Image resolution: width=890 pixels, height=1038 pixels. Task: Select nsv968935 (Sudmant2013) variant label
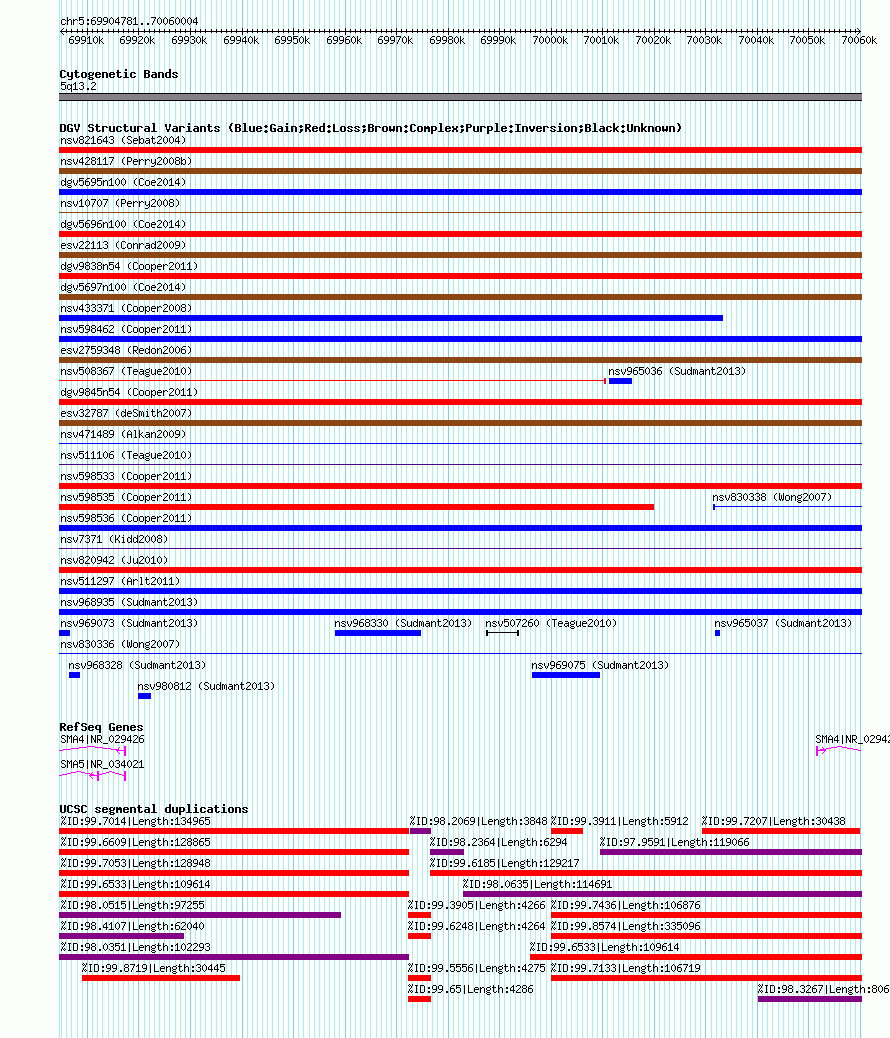click(129, 602)
